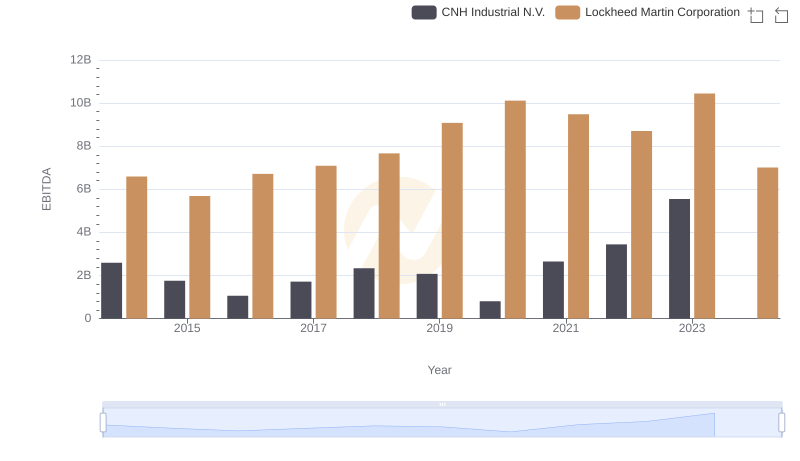Click the Lockheed Martin bar for 2021
800x461 pixels.
(x=578, y=216)
